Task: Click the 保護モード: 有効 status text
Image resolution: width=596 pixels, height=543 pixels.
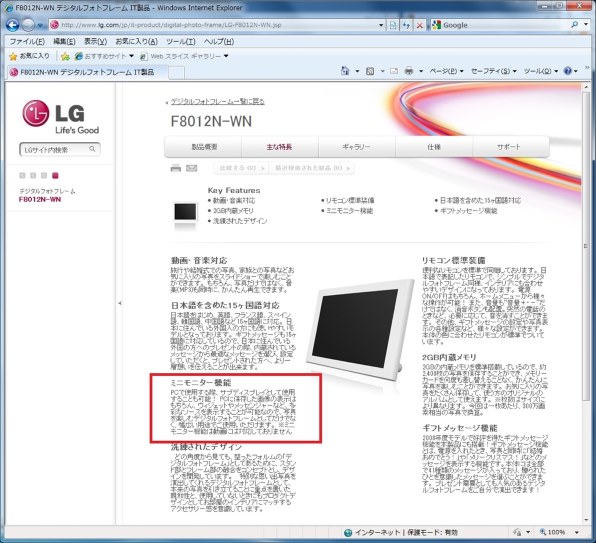Action: [x=433, y=533]
